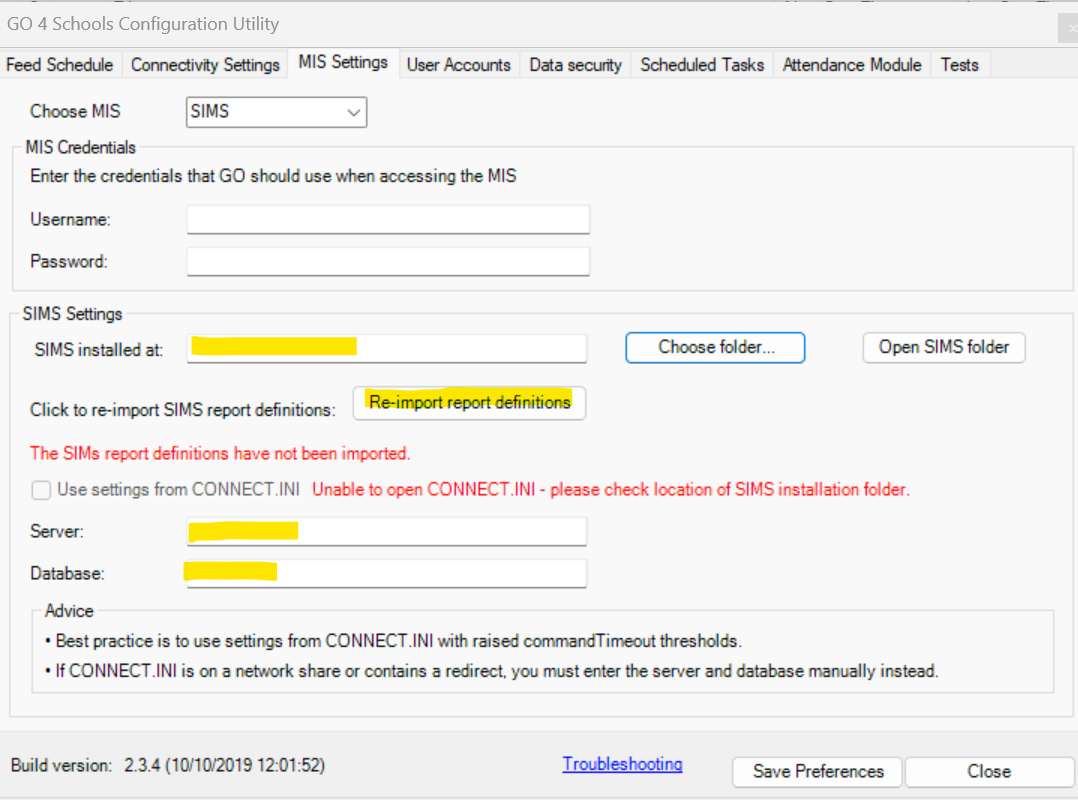Click the Database input field

(387, 573)
